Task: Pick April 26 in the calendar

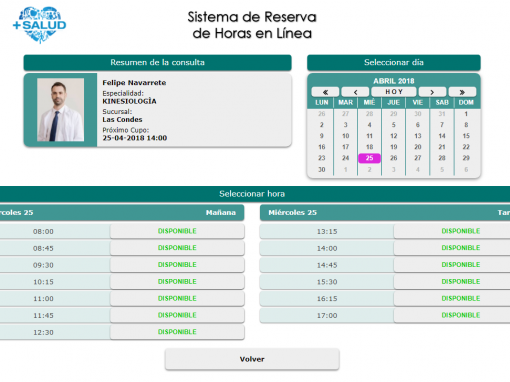Action: click(394, 158)
